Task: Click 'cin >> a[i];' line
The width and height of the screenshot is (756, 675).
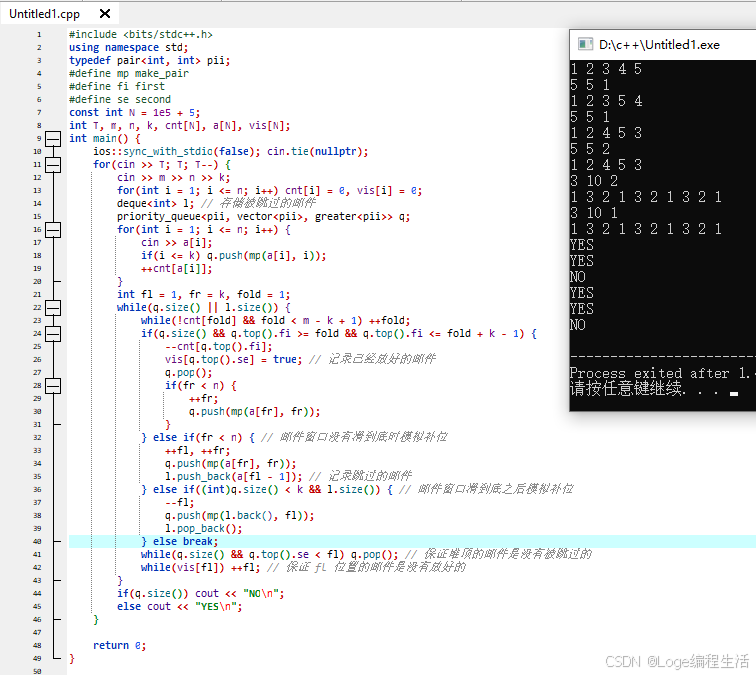Action: 176,243
